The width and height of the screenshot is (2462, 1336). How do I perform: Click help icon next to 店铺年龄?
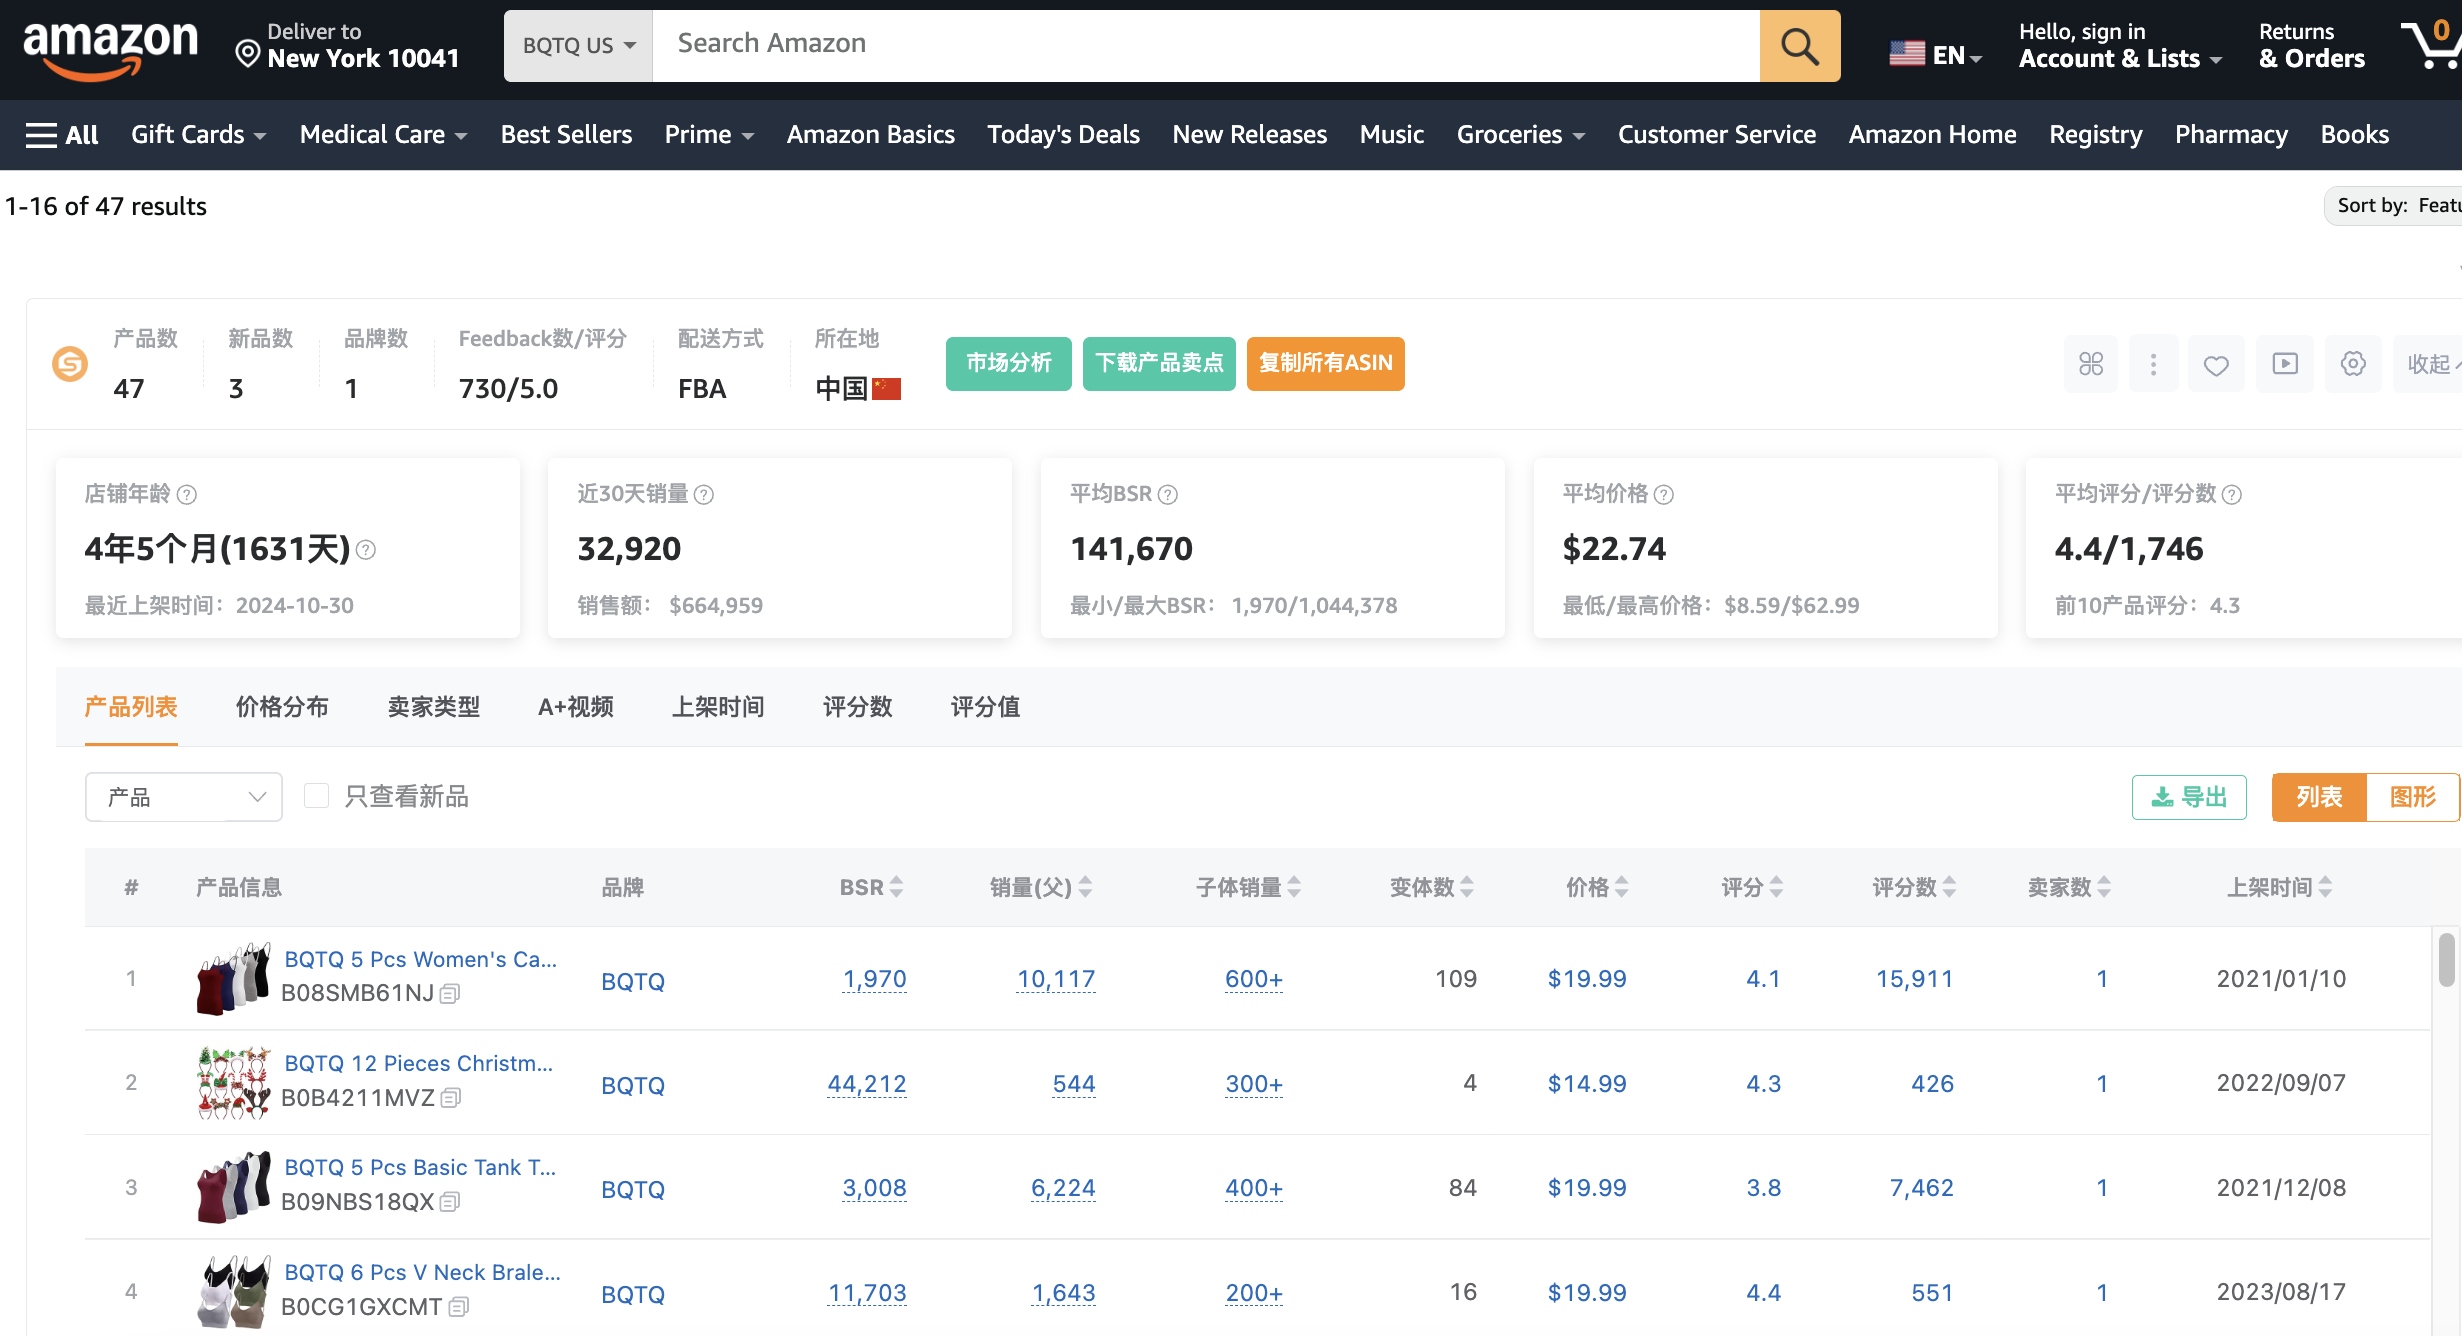point(187,495)
